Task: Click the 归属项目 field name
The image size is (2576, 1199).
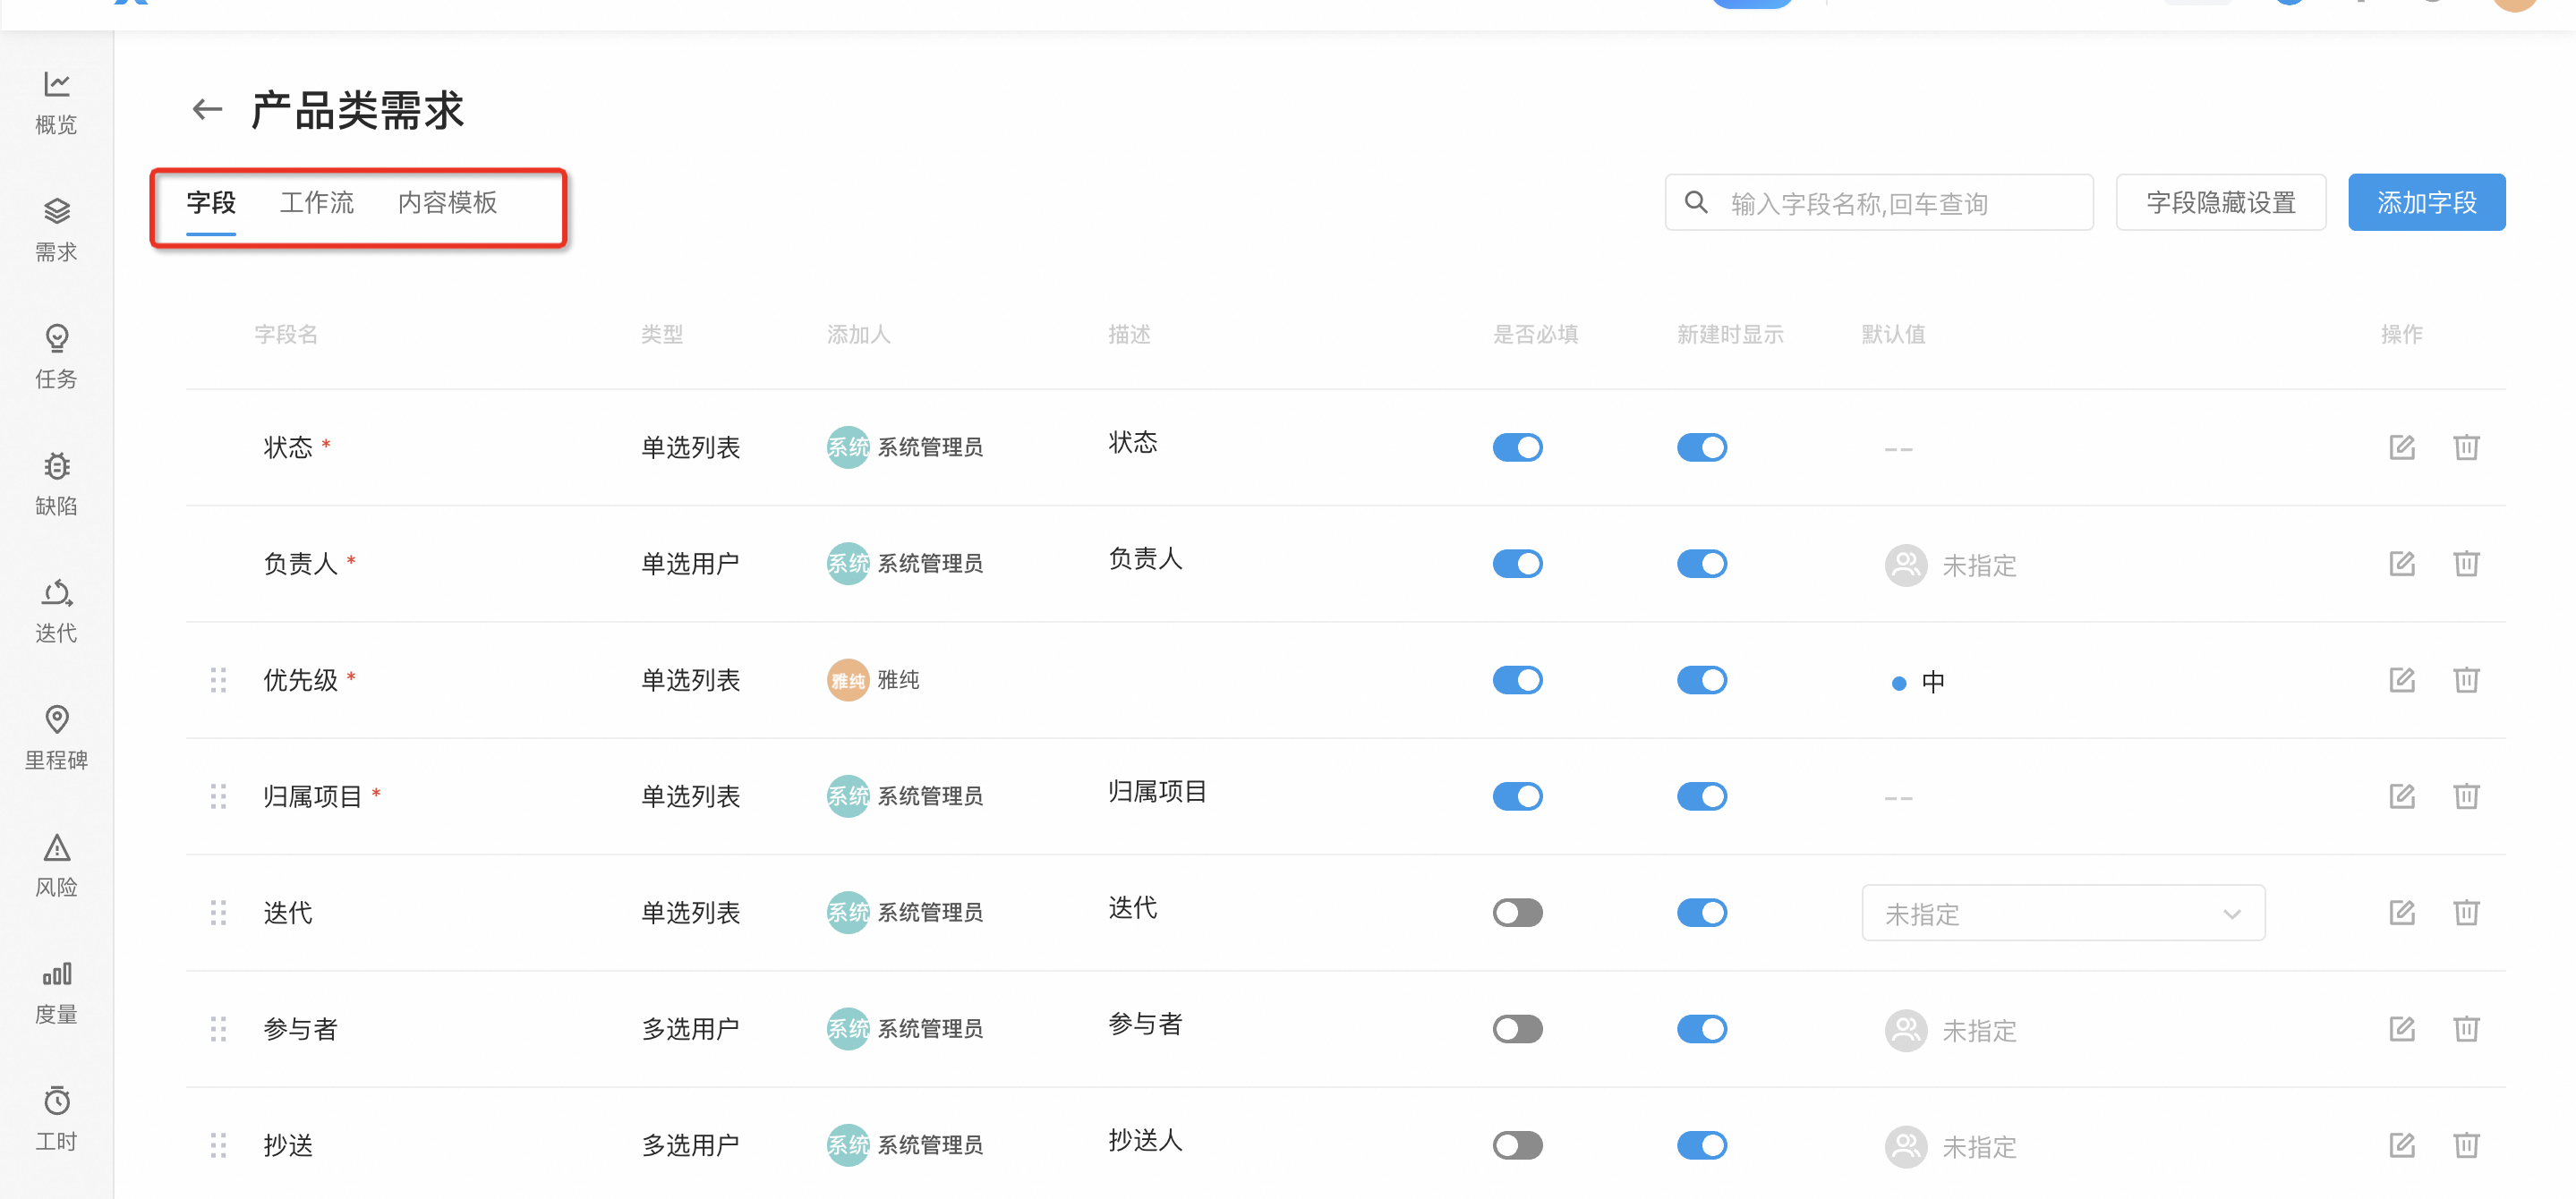Action: pos(312,796)
